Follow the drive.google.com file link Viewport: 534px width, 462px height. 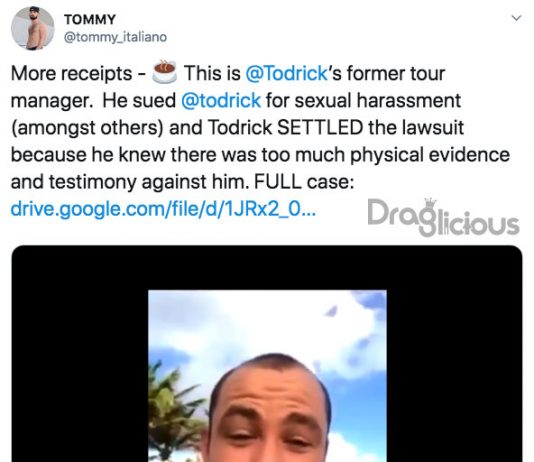[163, 209]
